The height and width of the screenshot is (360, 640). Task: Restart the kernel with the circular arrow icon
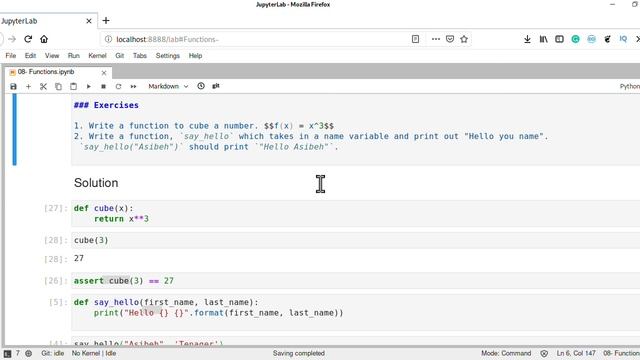[x=118, y=87]
